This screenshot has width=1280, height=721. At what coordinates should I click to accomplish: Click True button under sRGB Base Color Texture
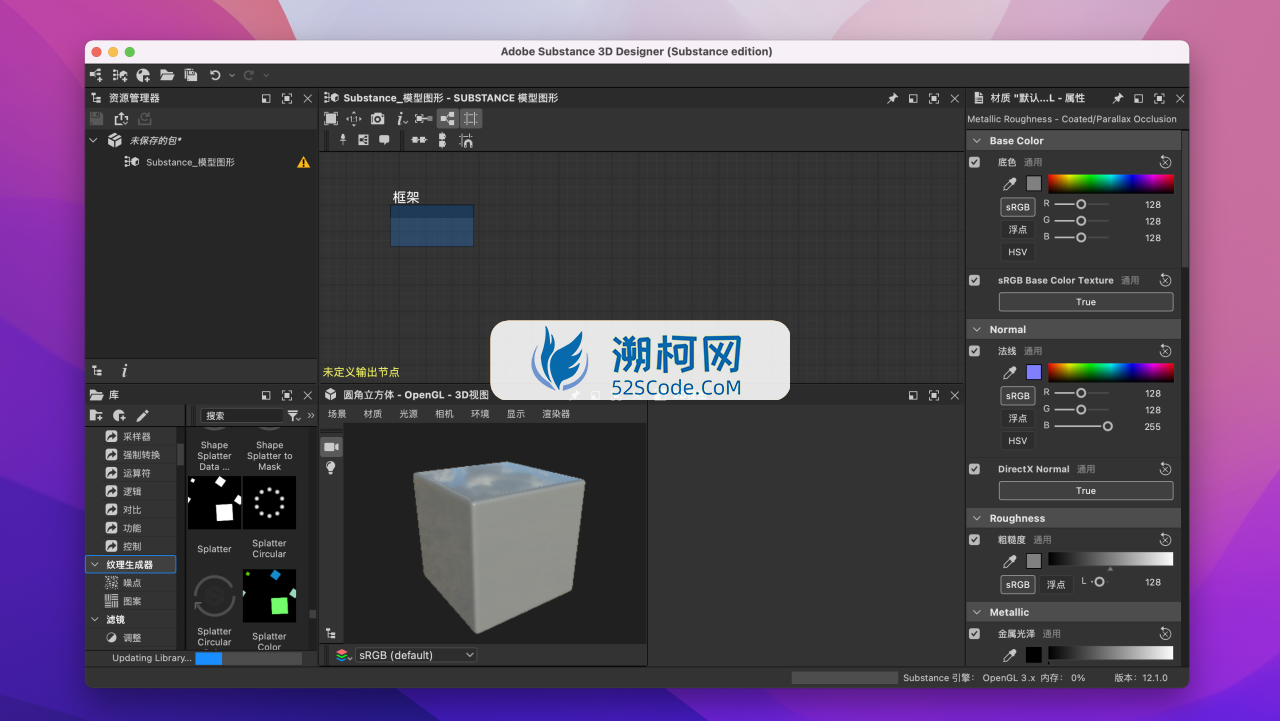point(1086,302)
